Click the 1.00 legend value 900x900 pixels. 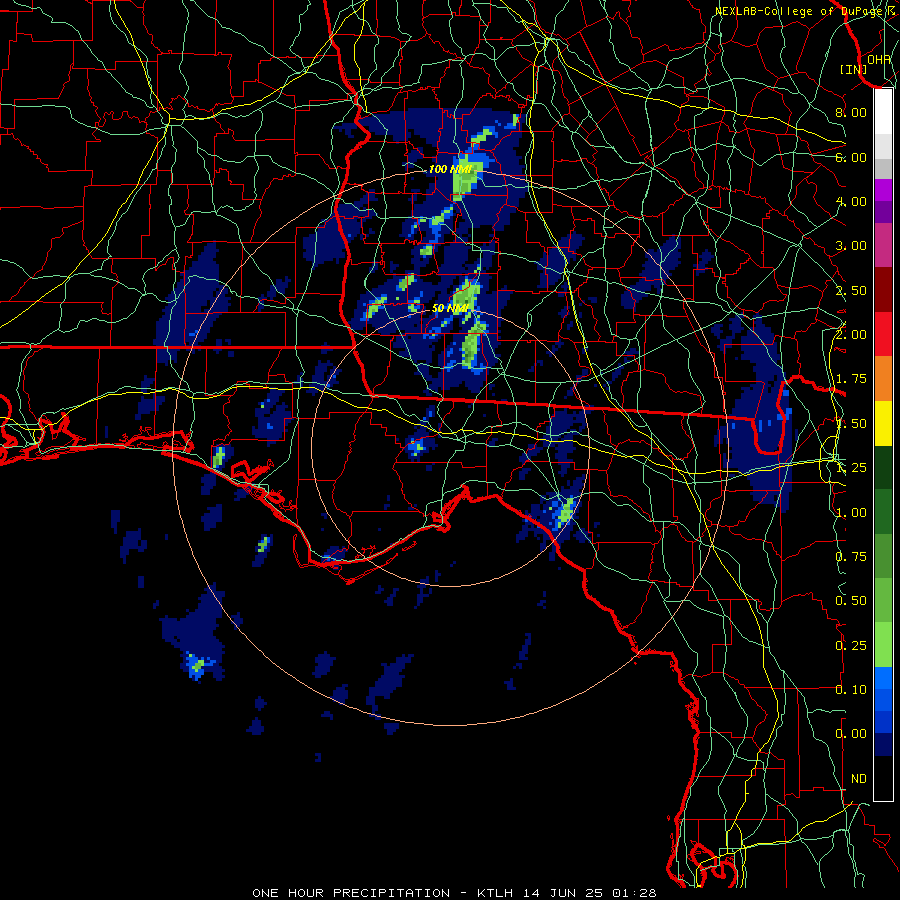pos(851,513)
